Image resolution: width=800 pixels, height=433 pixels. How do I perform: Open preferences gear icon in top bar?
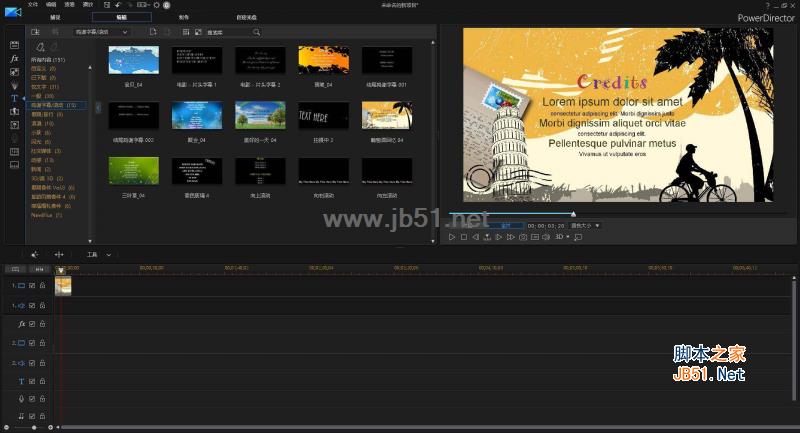tap(156, 5)
